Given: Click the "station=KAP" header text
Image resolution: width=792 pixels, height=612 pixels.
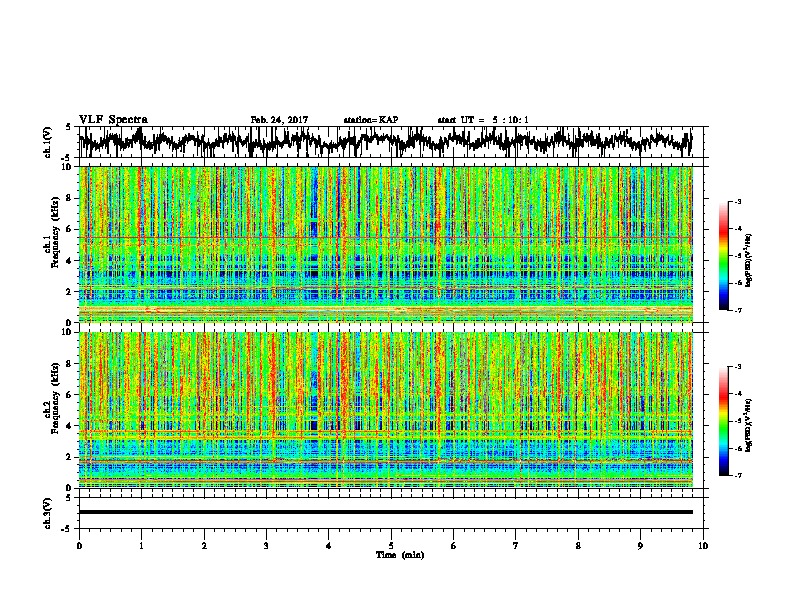Looking at the screenshot, I should pos(371,120).
